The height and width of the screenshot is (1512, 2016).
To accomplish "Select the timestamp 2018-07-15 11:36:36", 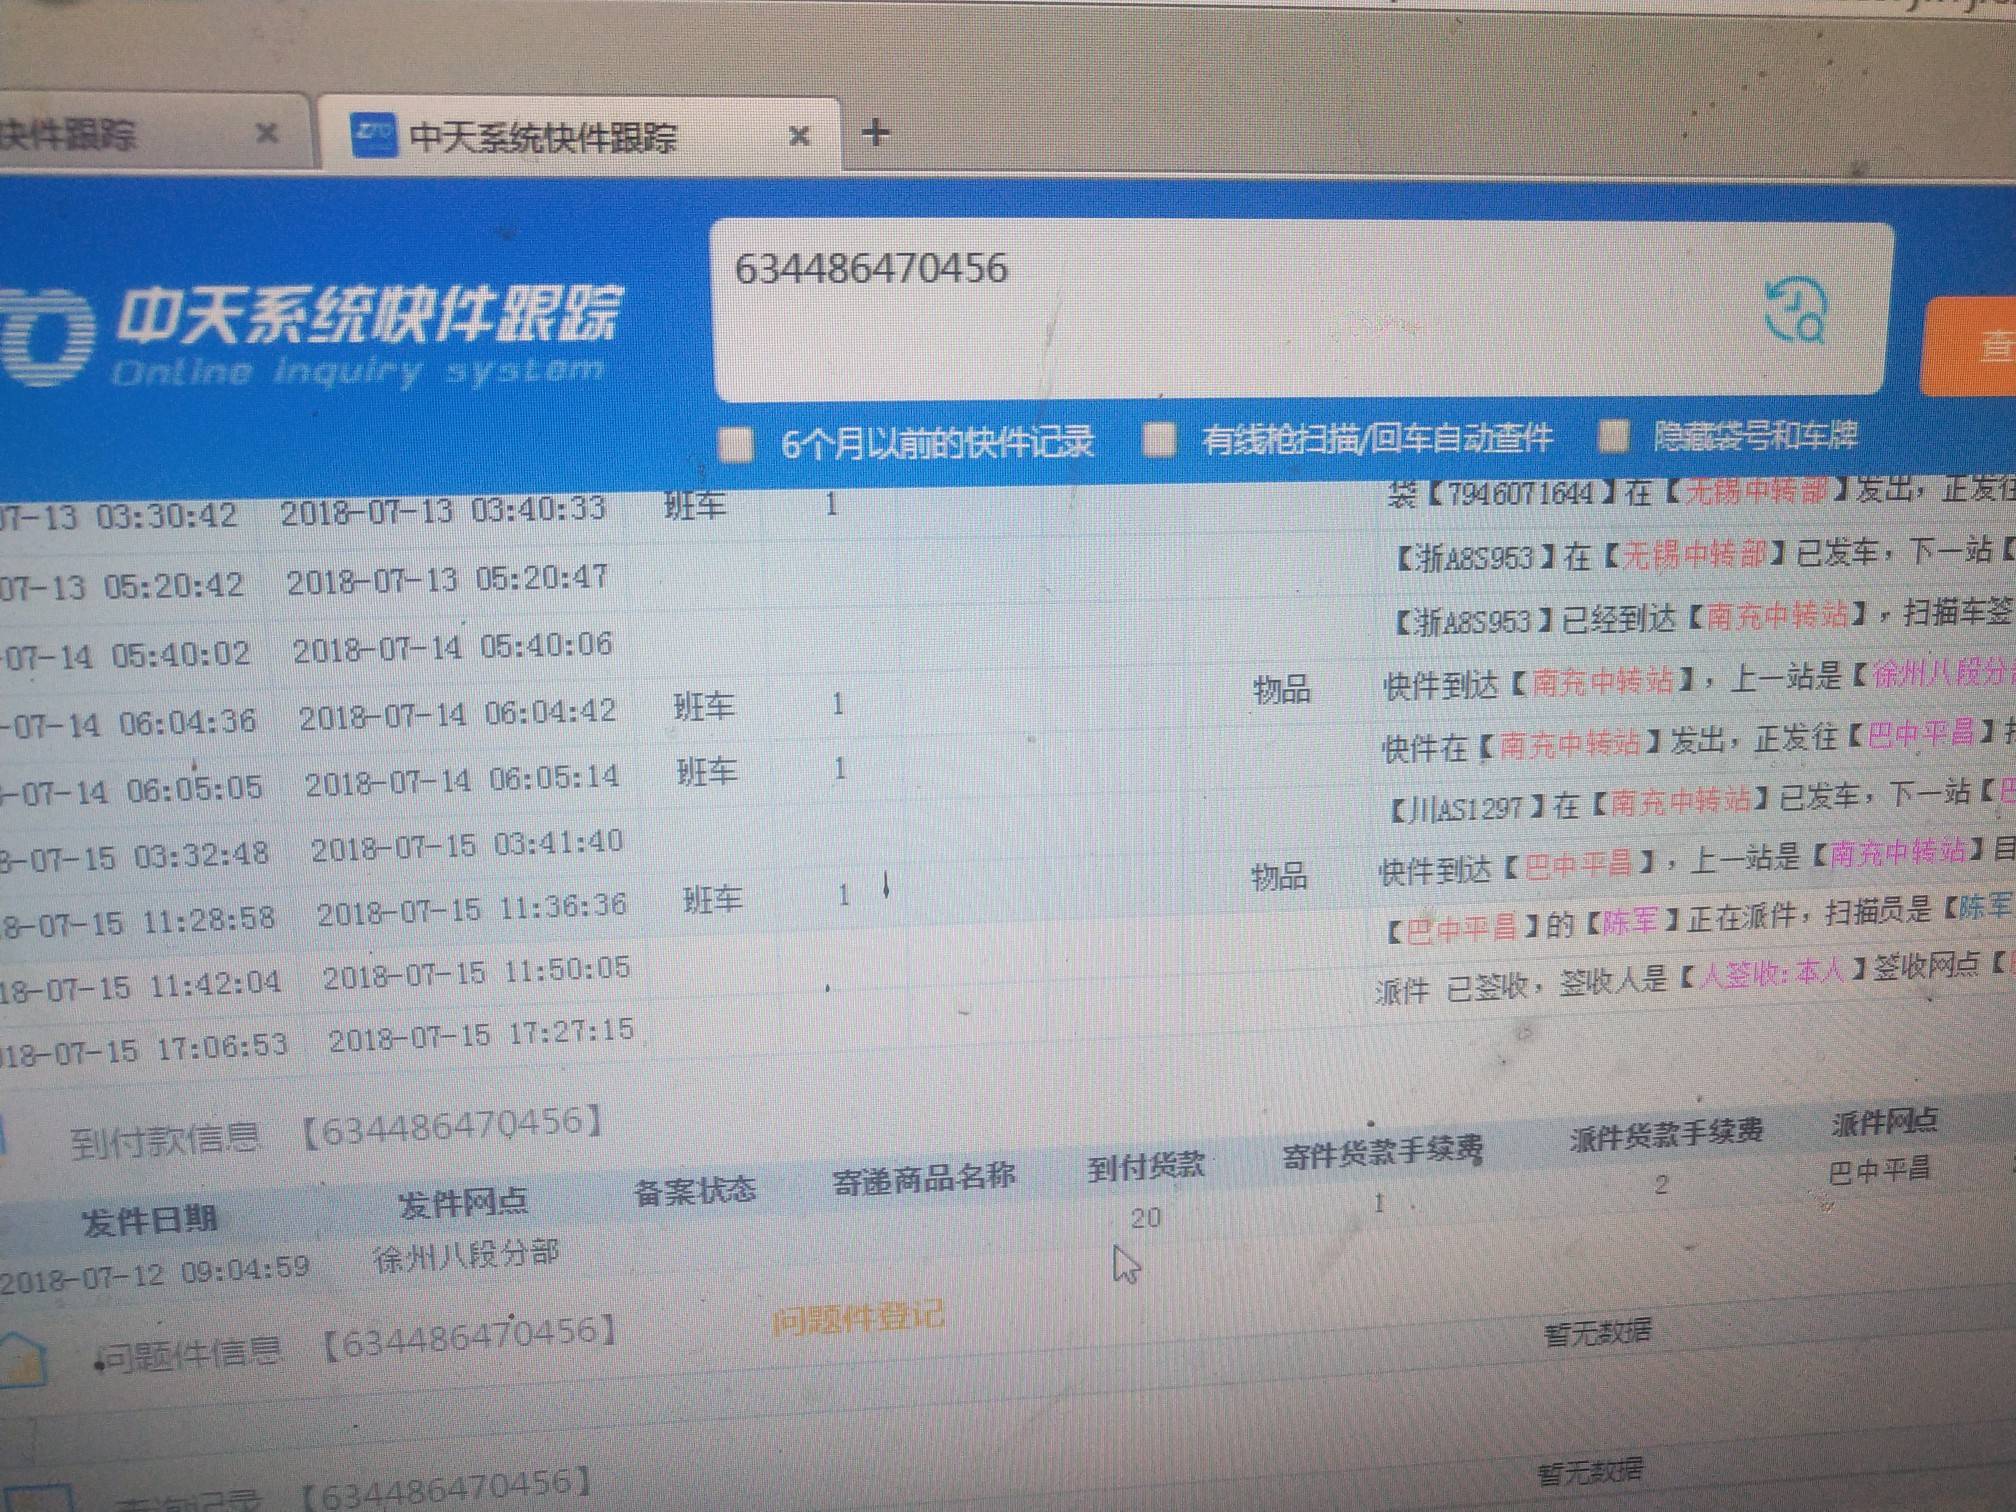I will click(472, 910).
